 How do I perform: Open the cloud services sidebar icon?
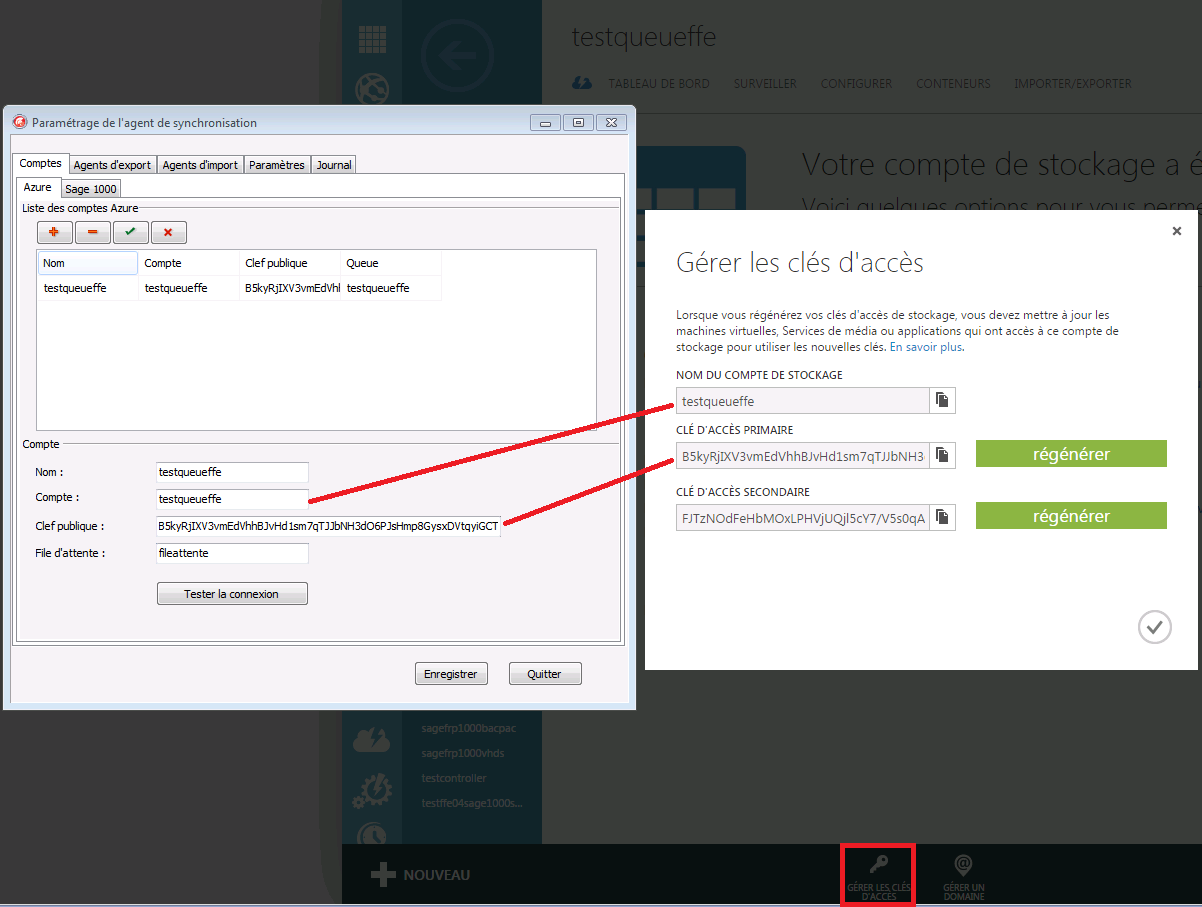pyautogui.click(x=372, y=741)
